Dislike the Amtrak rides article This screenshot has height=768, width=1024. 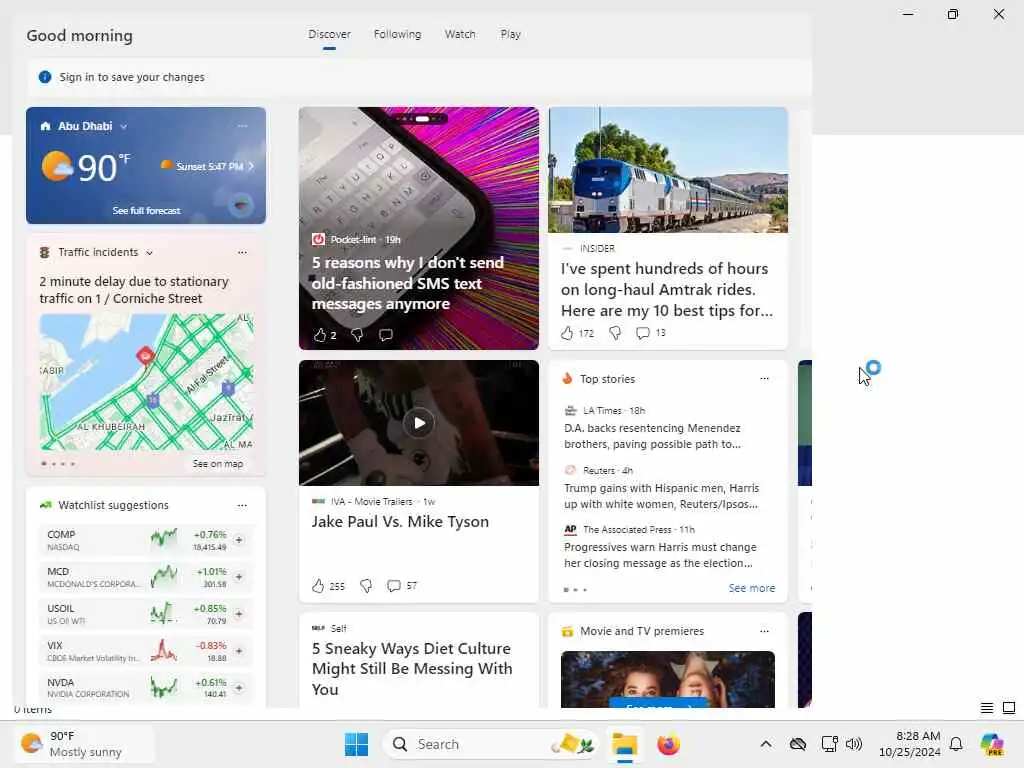point(615,333)
